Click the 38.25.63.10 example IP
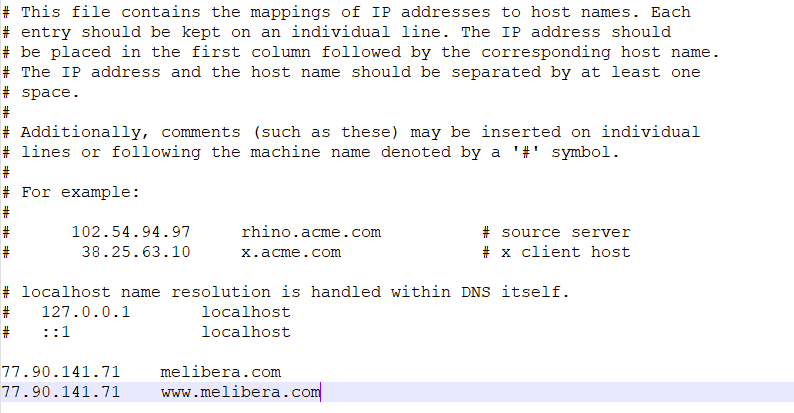This screenshot has height=413, width=794. click(136, 252)
